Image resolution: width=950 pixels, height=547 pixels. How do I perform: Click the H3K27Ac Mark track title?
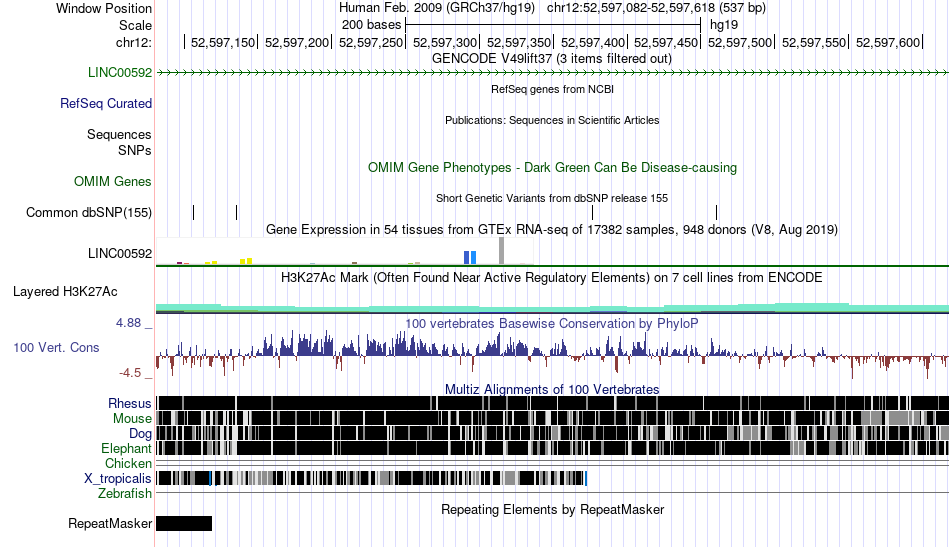click(551, 278)
